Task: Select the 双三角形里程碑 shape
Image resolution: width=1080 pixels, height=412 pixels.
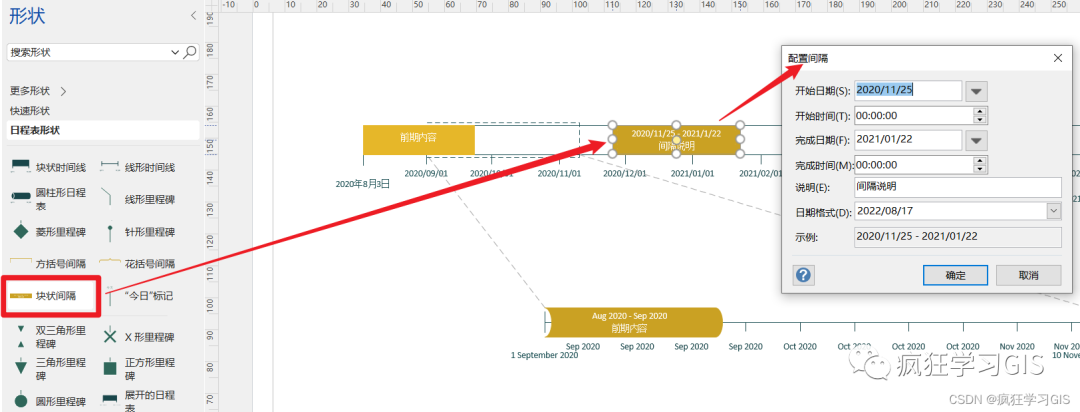Action: coord(48,337)
